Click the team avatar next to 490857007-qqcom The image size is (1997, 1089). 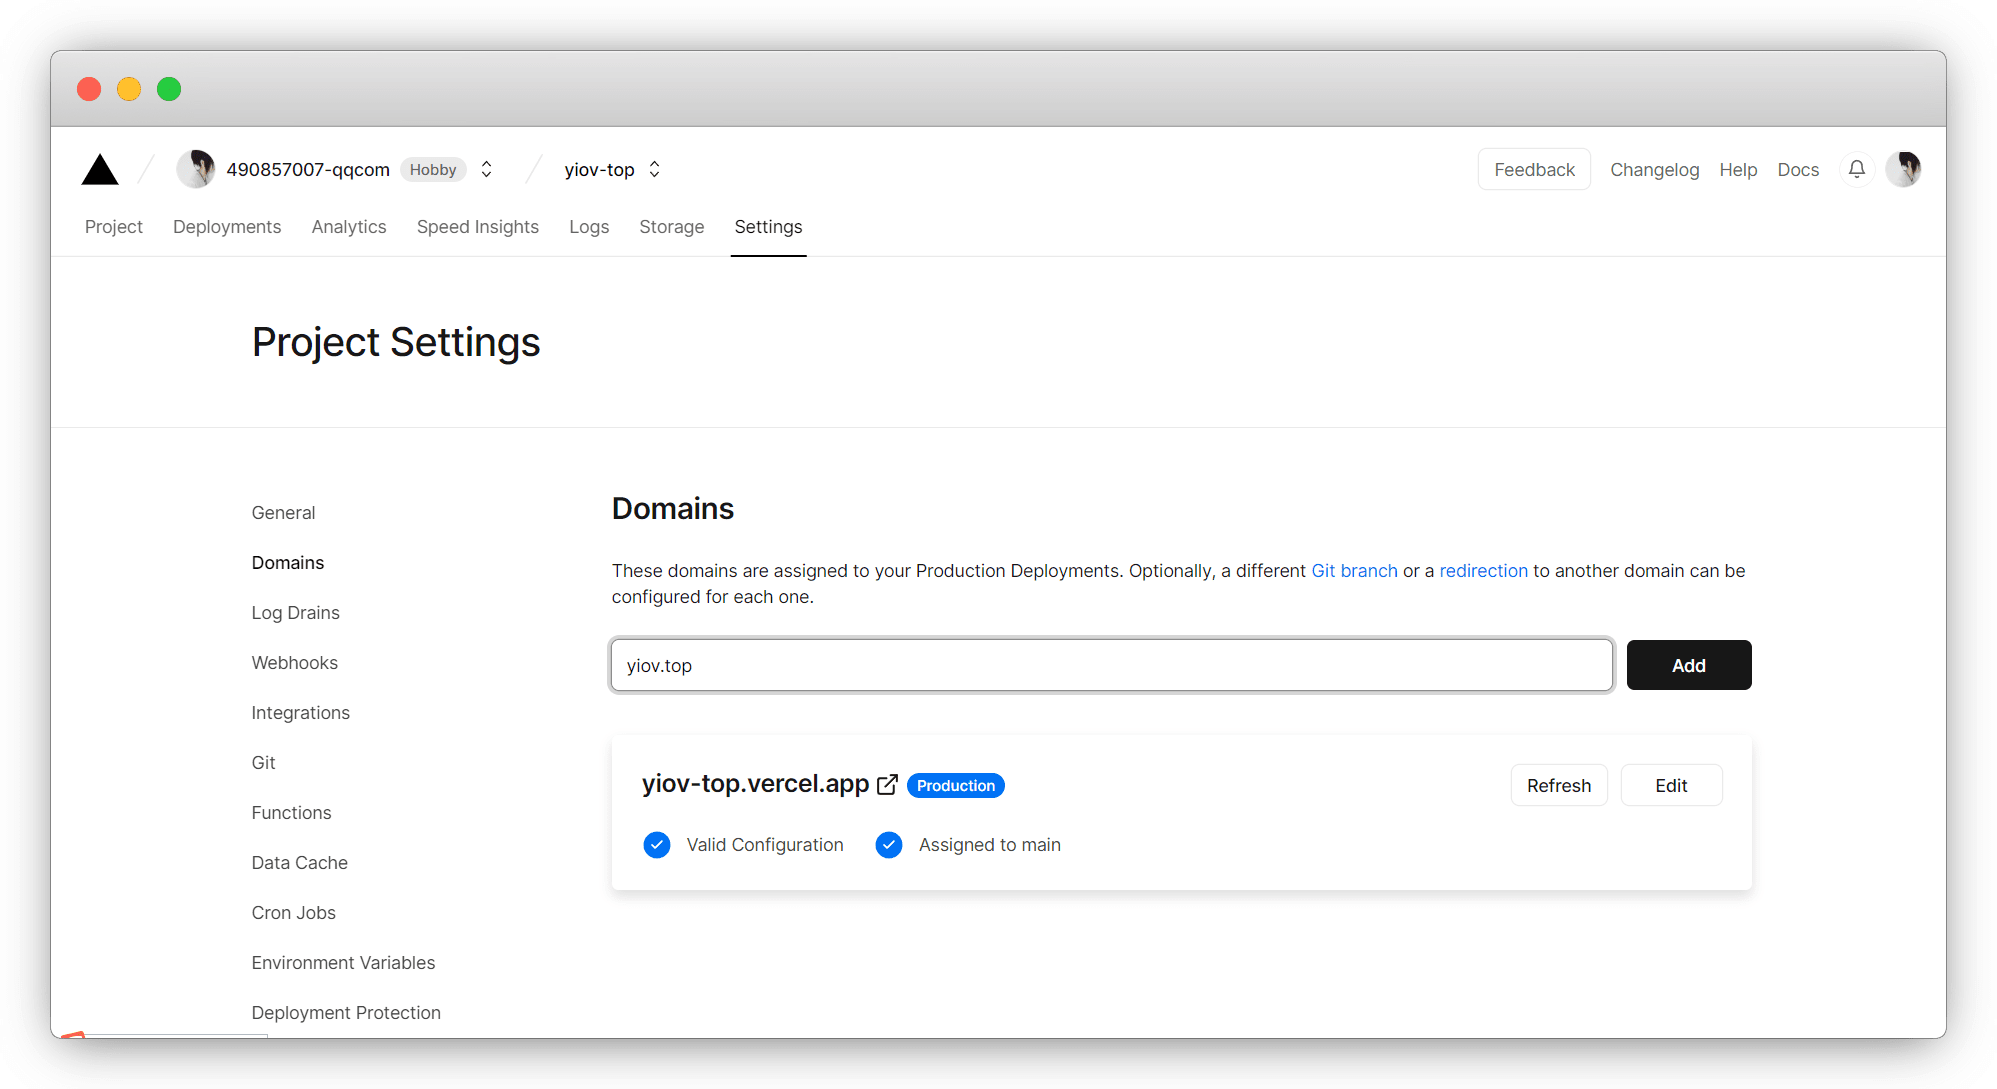196,170
